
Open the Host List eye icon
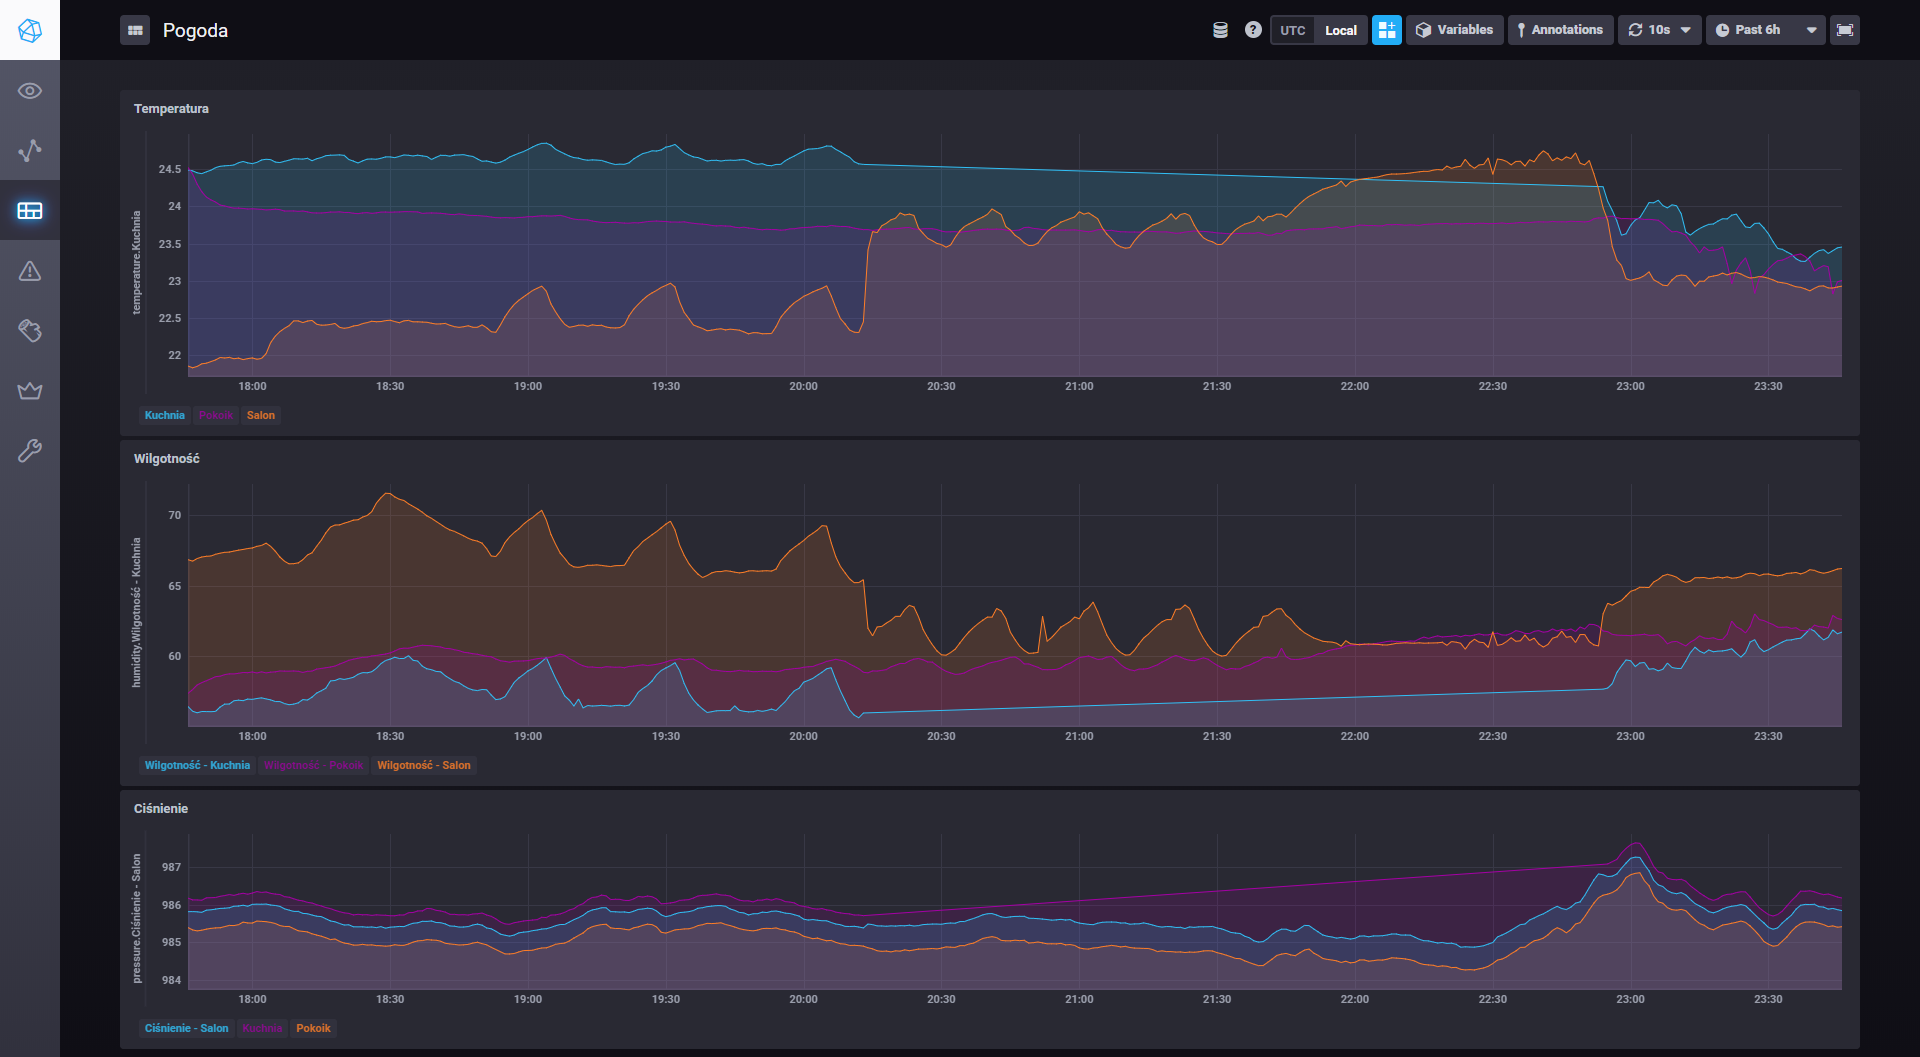pyautogui.click(x=29, y=90)
